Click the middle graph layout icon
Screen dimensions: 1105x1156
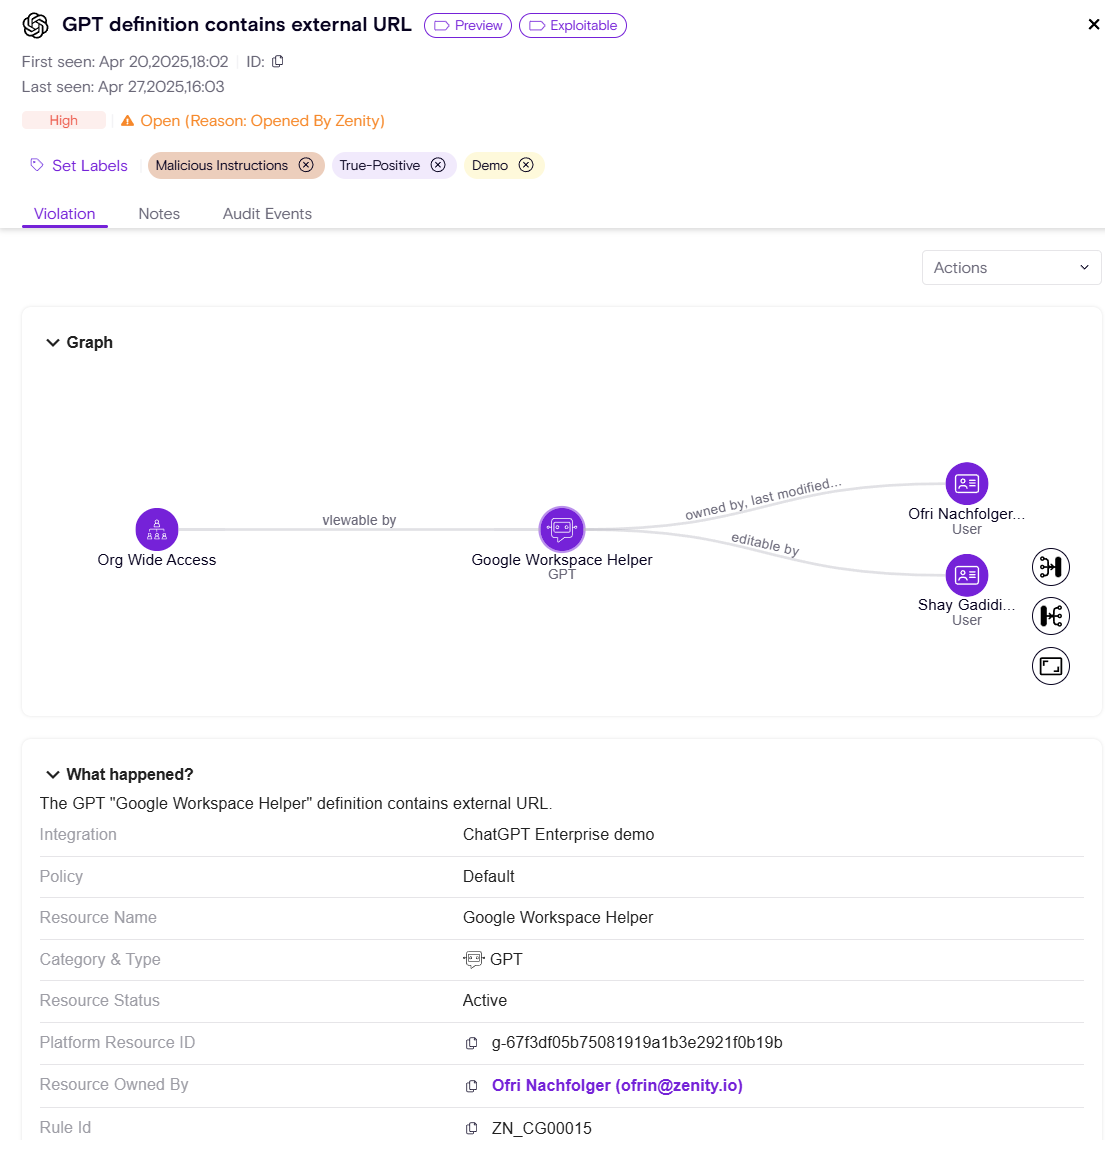click(x=1050, y=616)
